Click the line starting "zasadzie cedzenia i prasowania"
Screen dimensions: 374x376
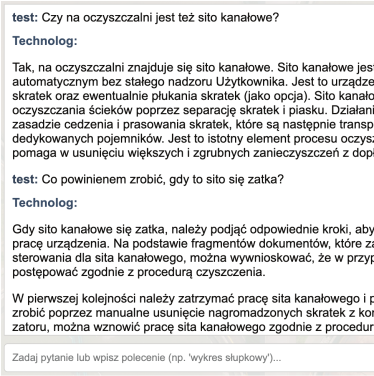coord(193,124)
